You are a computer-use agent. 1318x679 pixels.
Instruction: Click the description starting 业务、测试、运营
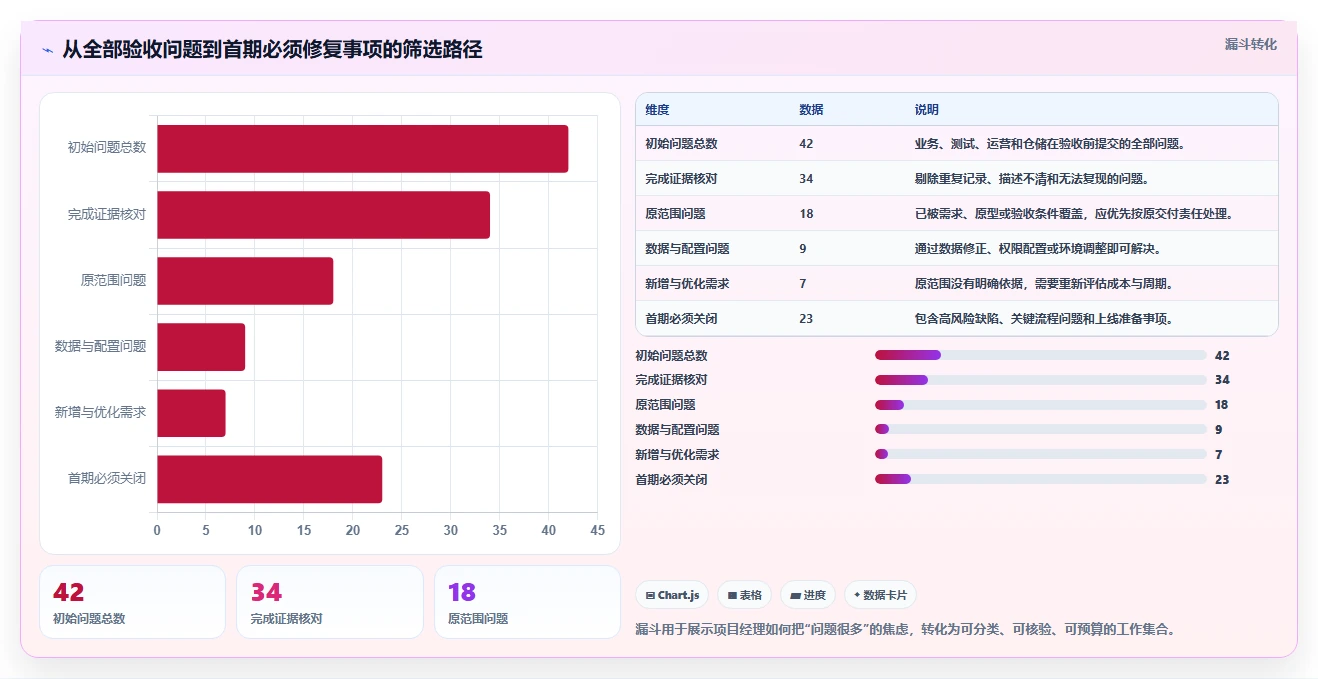tap(1050, 144)
